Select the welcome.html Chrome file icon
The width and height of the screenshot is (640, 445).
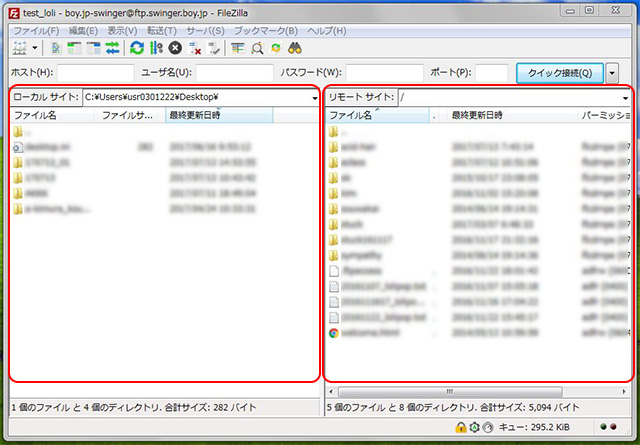(x=334, y=333)
